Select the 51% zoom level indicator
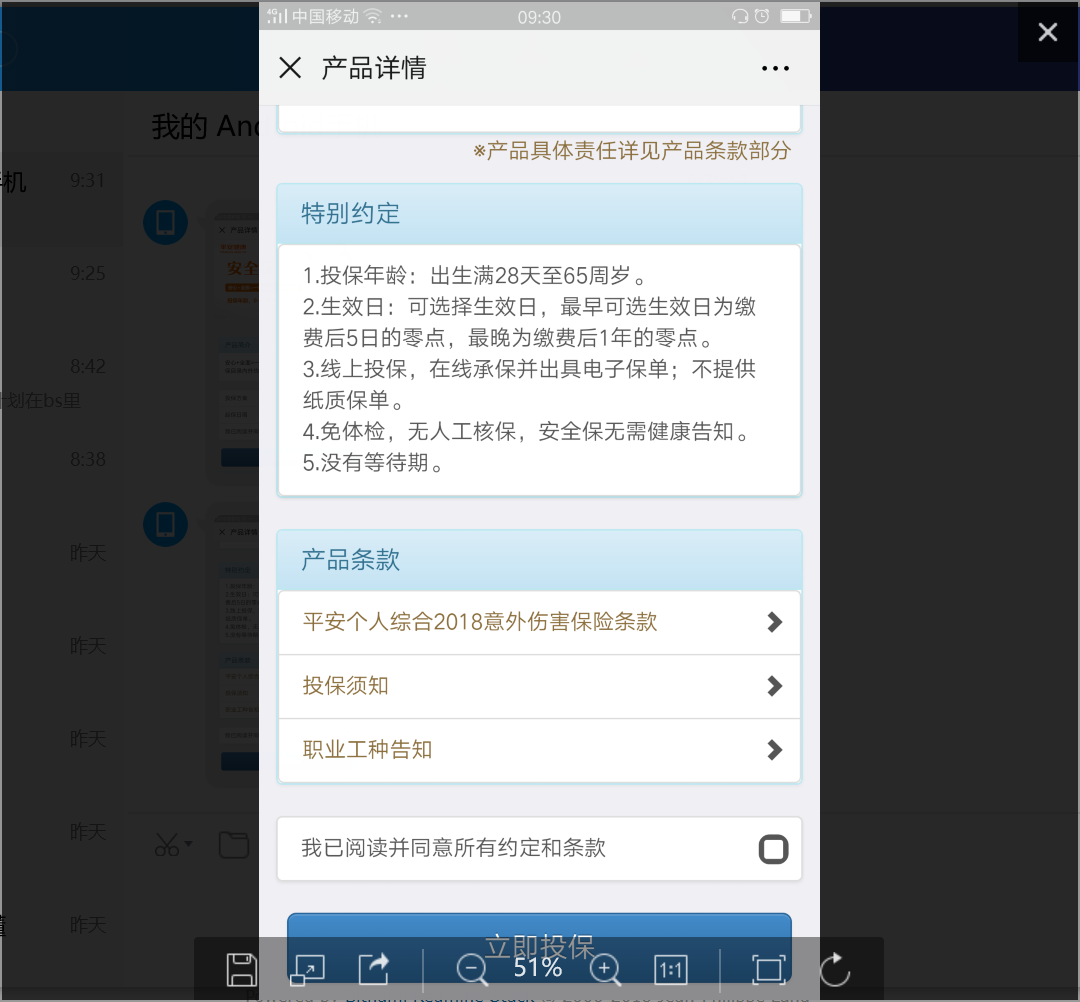This screenshot has width=1080, height=1002. click(538, 968)
